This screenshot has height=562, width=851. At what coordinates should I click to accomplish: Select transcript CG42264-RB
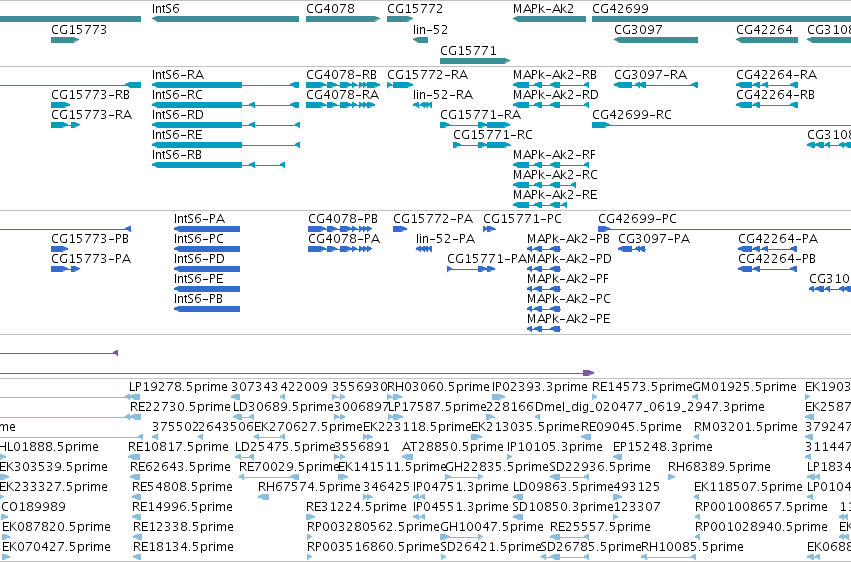click(767, 105)
